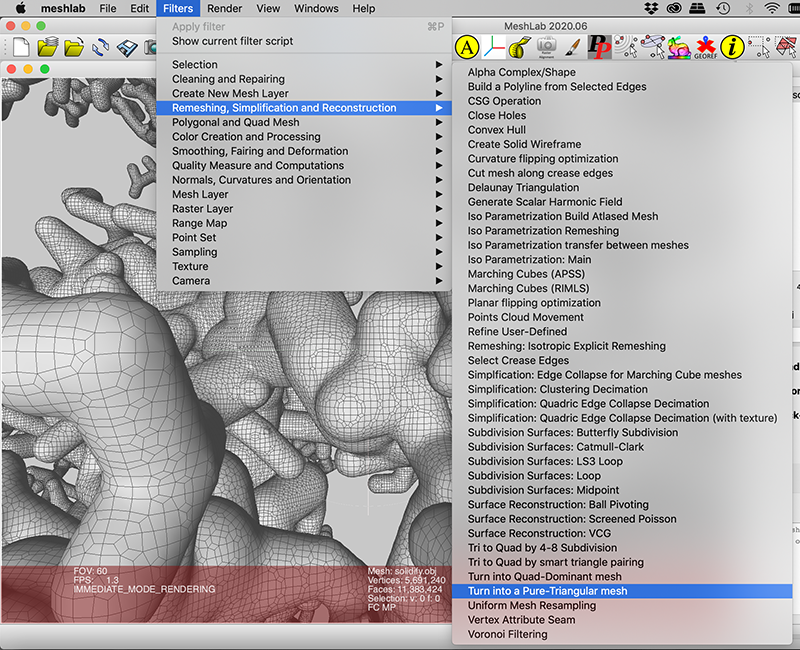Click the yellow Info 'i' icon

pyautogui.click(x=732, y=47)
